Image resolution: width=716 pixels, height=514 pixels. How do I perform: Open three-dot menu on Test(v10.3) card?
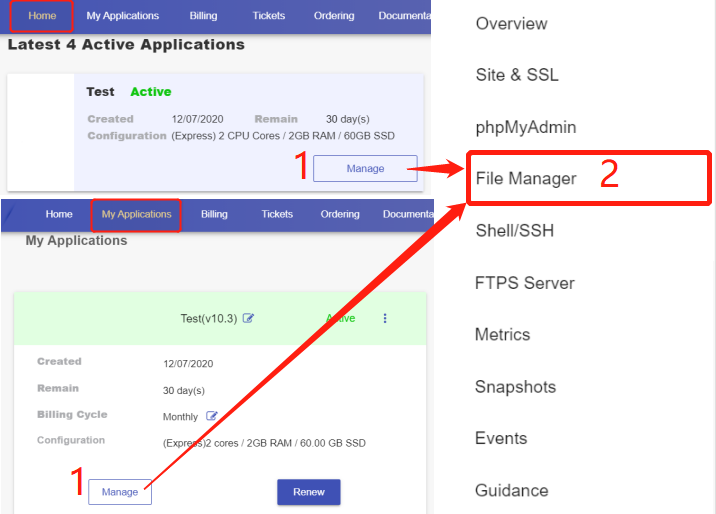(x=385, y=318)
